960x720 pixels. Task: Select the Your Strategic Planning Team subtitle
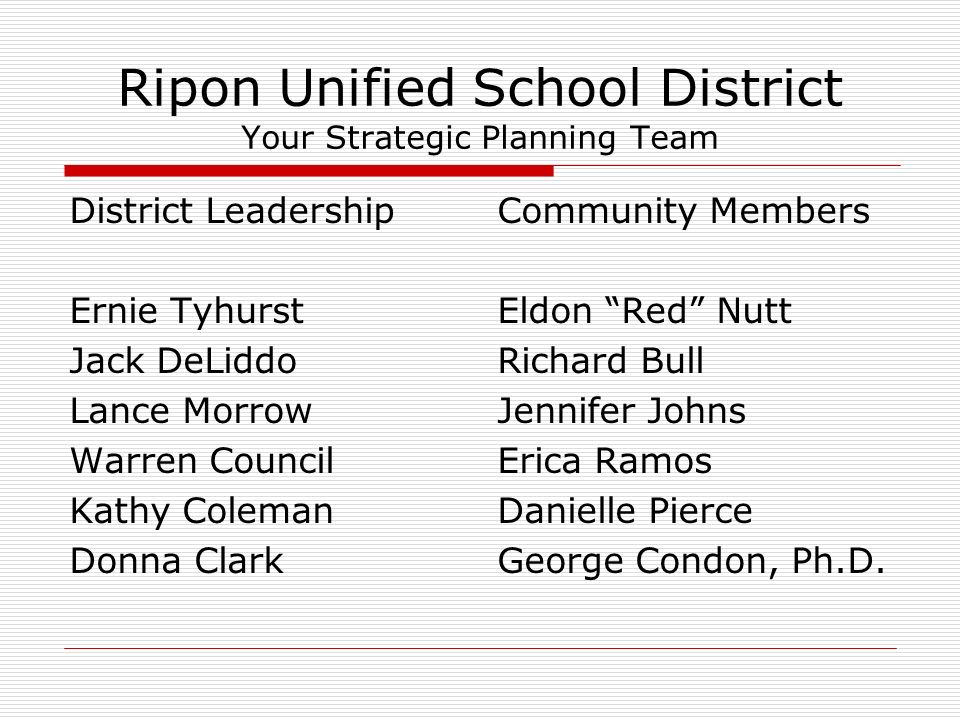pyautogui.click(x=479, y=138)
